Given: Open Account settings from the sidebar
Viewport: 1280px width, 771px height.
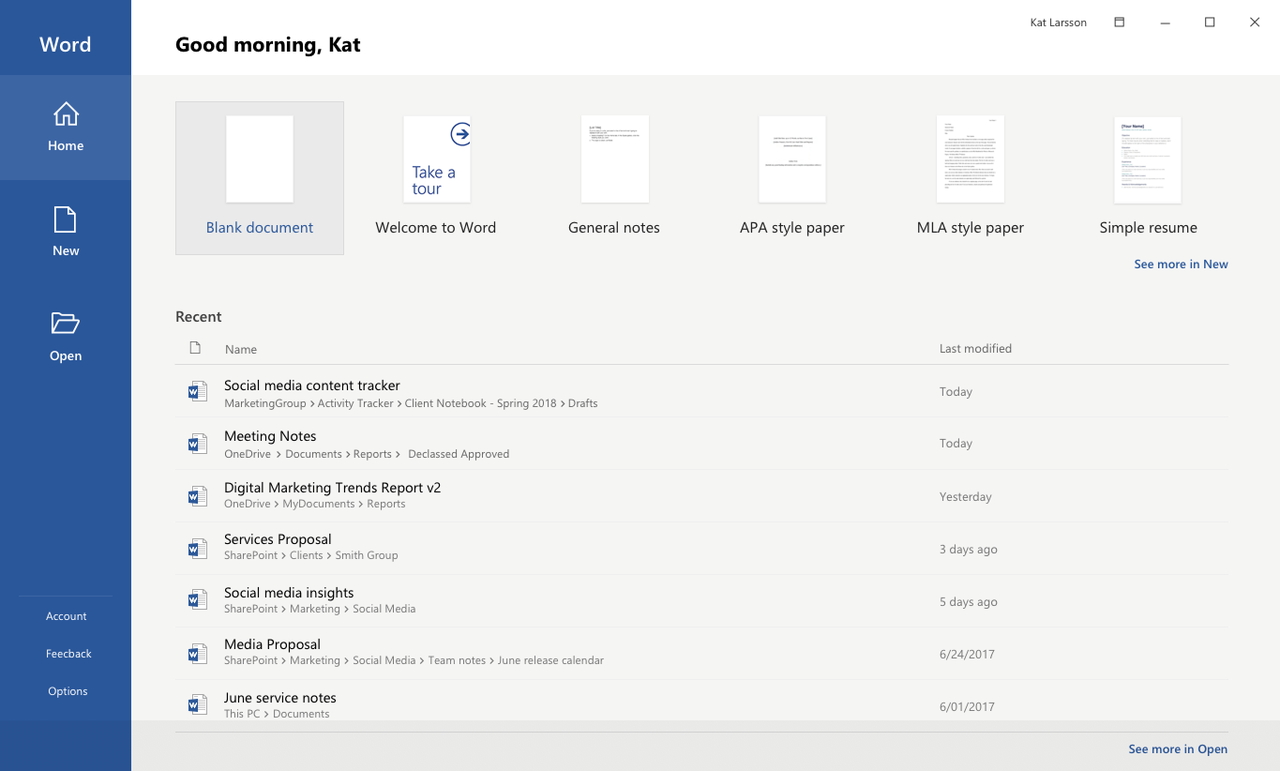Looking at the screenshot, I should tap(65, 616).
